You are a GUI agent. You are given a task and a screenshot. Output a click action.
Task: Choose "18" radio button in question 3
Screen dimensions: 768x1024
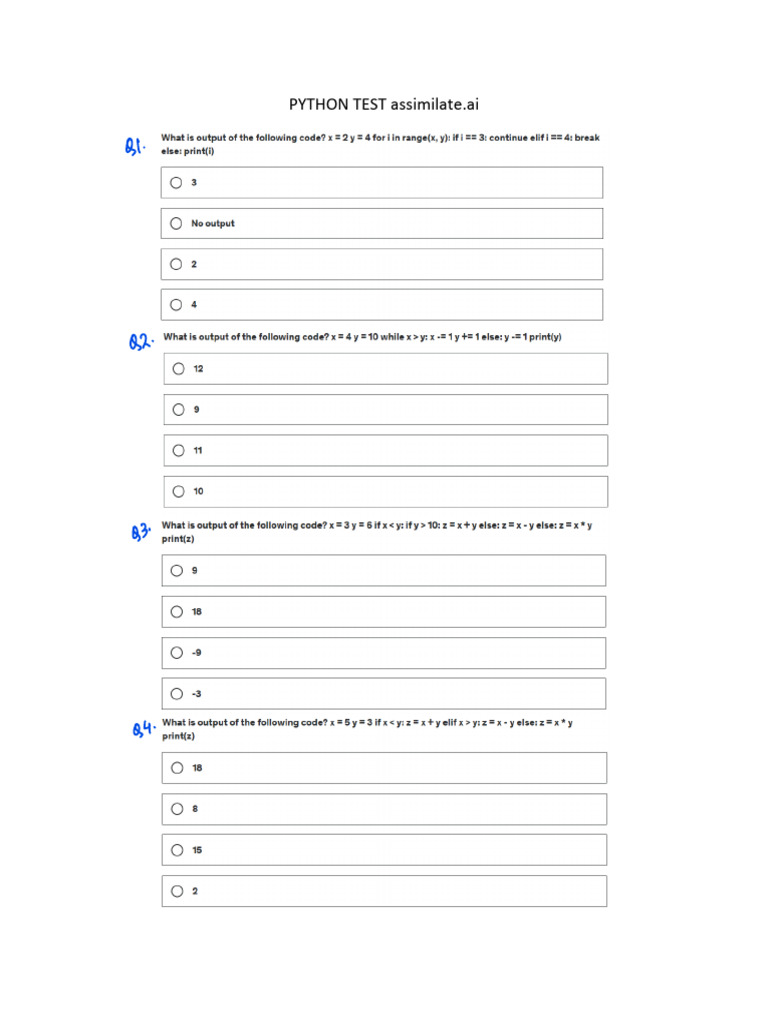tap(177, 612)
